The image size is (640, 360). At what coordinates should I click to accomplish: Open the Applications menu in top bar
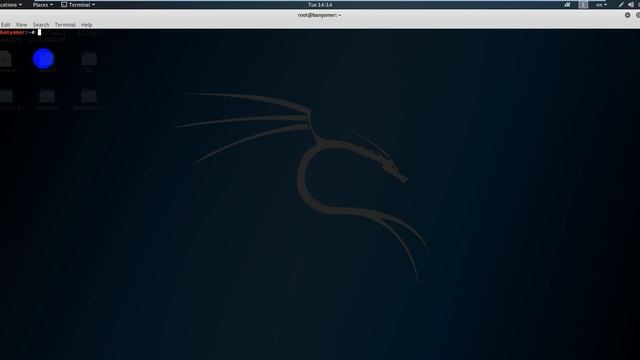[x=11, y=5]
